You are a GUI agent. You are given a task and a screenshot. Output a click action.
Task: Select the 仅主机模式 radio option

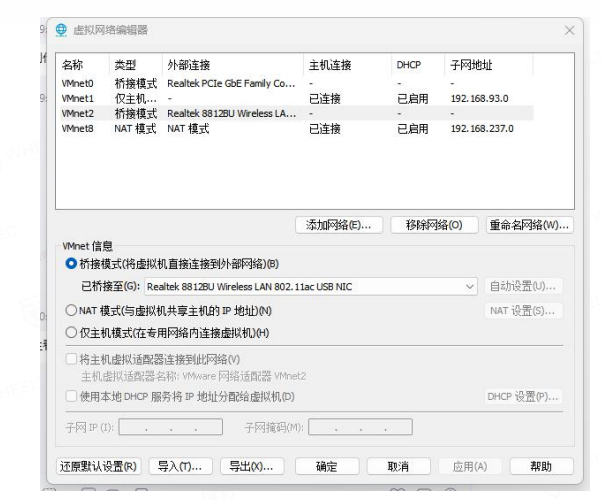click(71, 332)
